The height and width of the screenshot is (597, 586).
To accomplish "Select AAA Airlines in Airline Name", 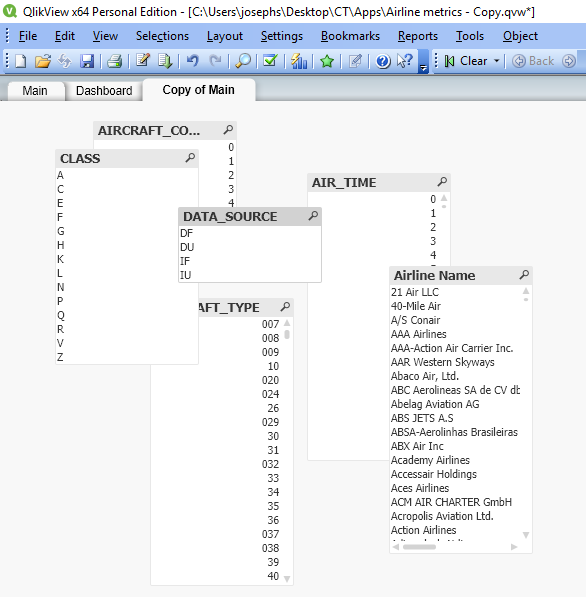I will pyautogui.click(x=456, y=334).
